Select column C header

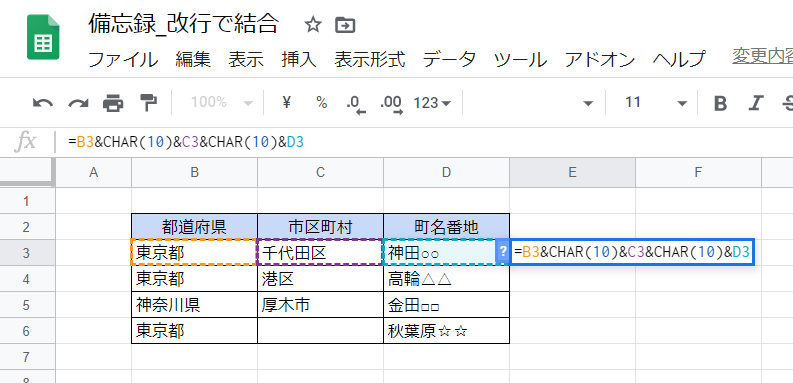pyautogui.click(x=320, y=173)
